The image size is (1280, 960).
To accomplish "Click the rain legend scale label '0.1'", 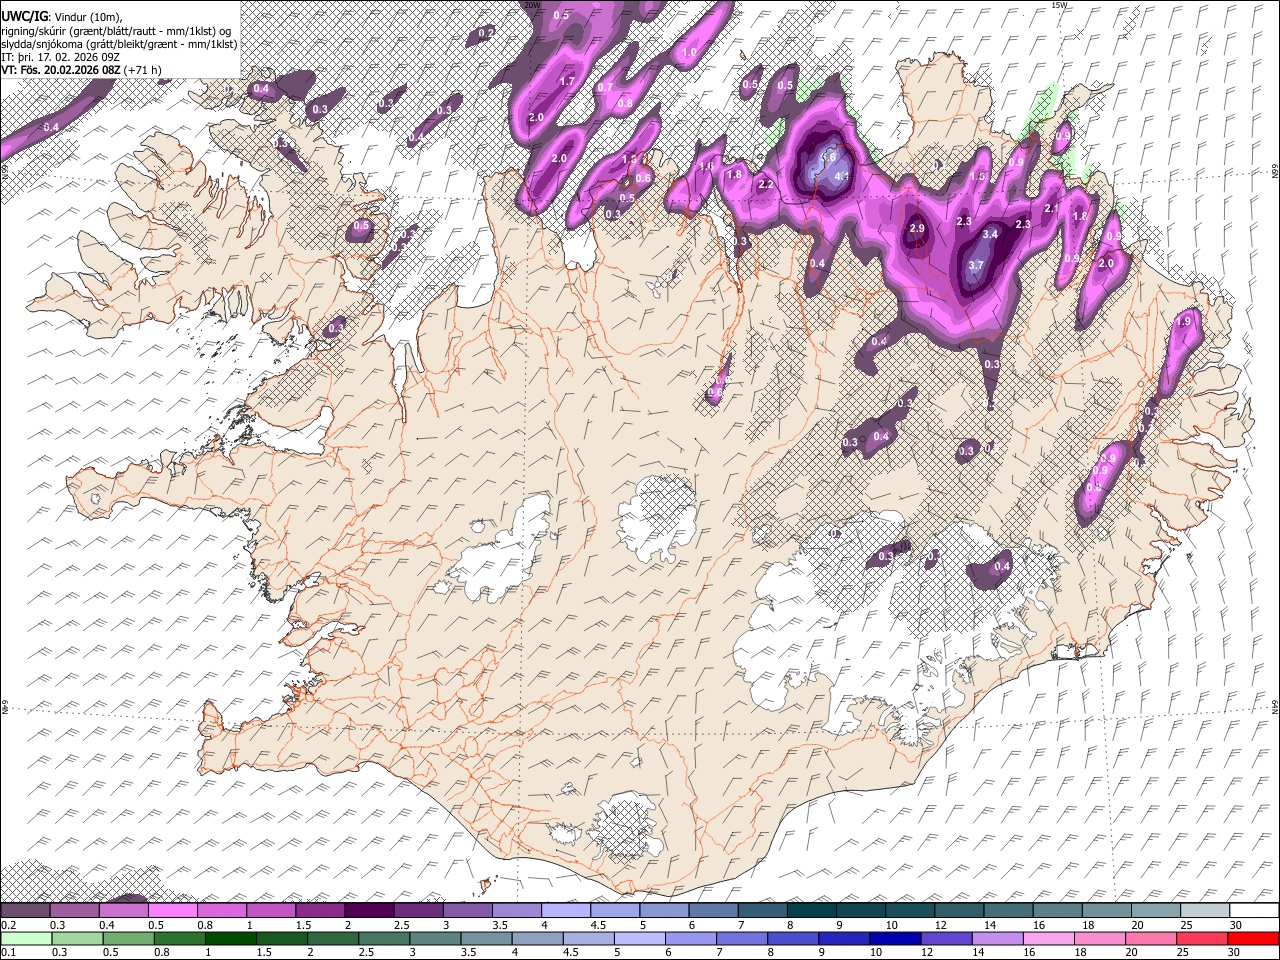I will tap(7, 952).
